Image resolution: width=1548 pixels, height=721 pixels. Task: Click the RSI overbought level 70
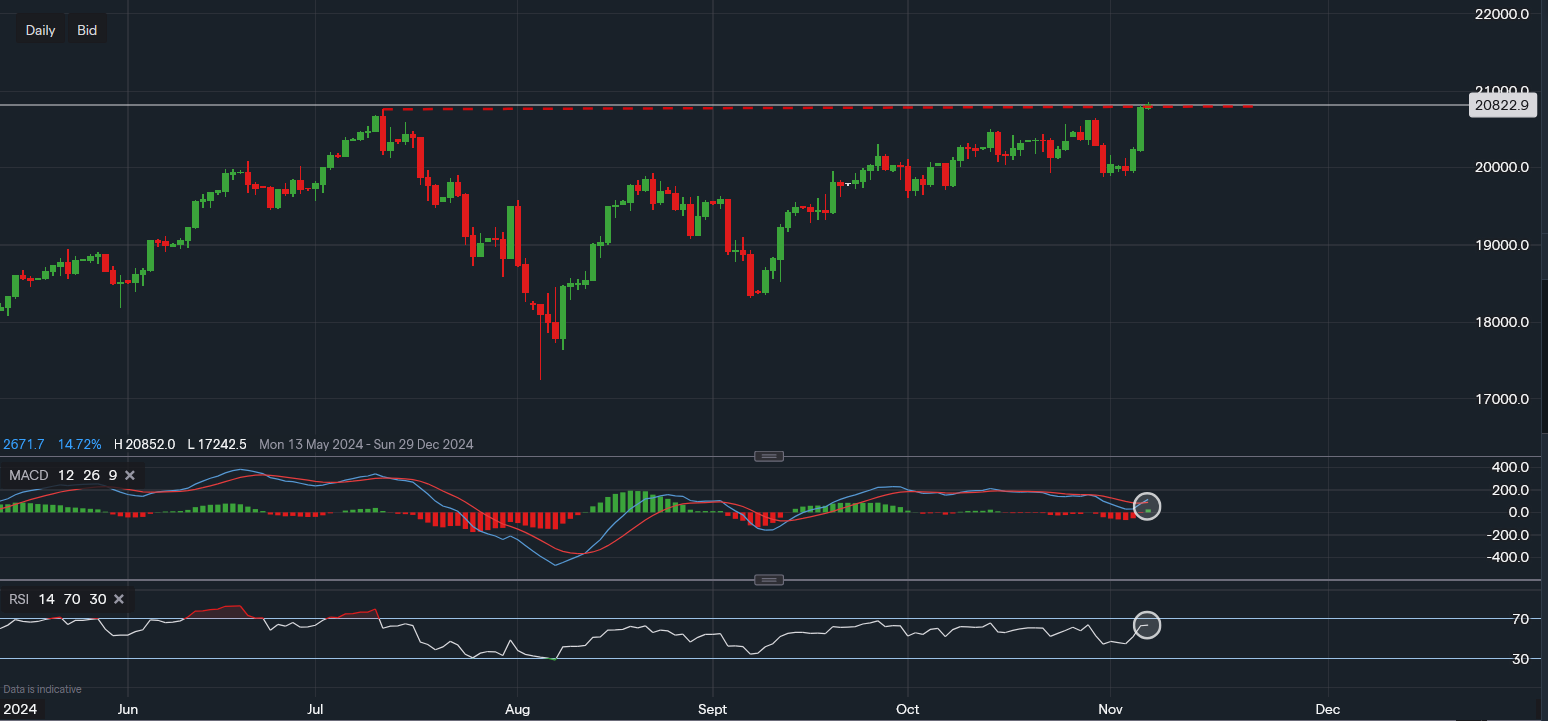tap(72, 599)
